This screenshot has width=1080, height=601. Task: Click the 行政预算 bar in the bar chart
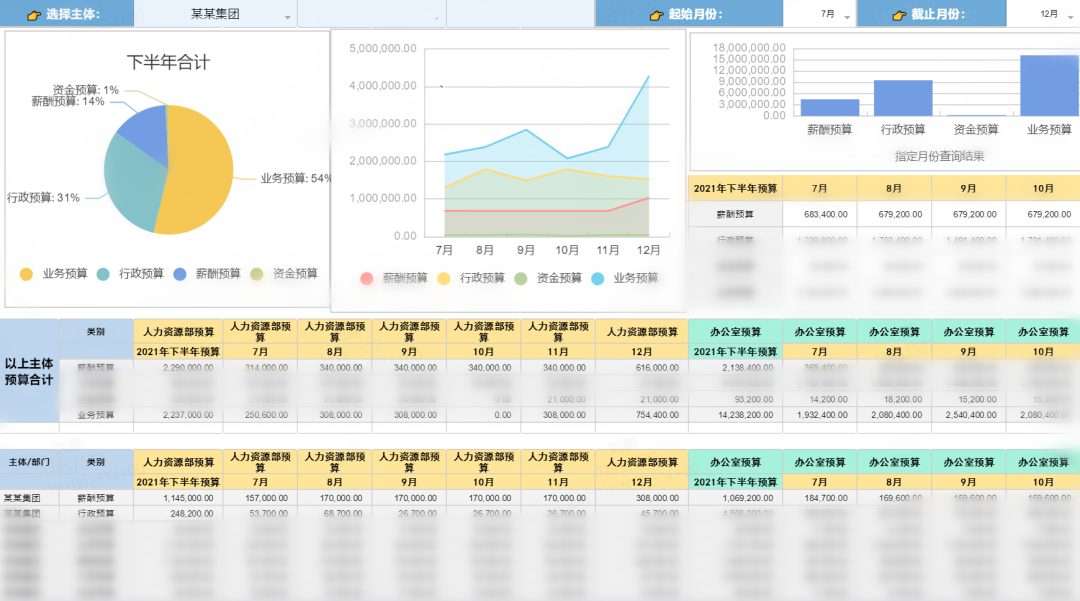point(903,98)
